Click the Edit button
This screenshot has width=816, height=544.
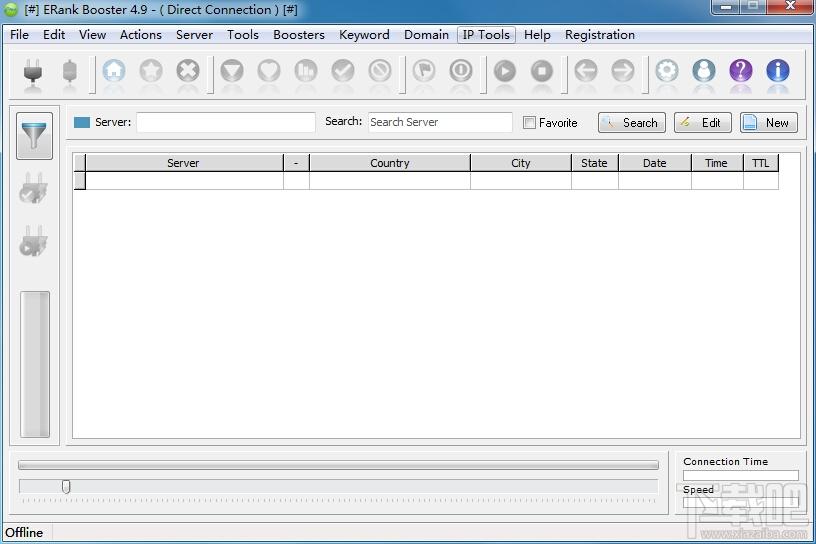[703, 123]
